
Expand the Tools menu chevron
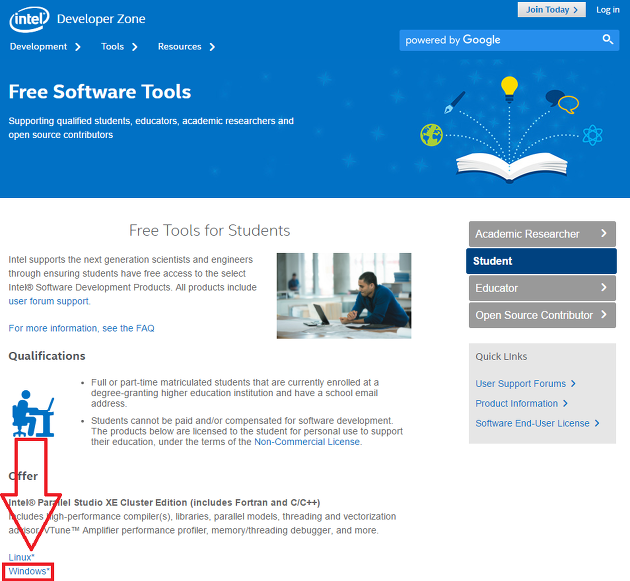point(135,47)
